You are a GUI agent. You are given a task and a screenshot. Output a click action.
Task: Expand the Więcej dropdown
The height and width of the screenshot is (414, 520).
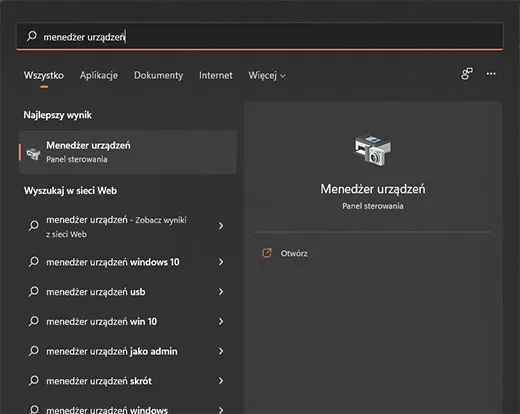pos(267,76)
